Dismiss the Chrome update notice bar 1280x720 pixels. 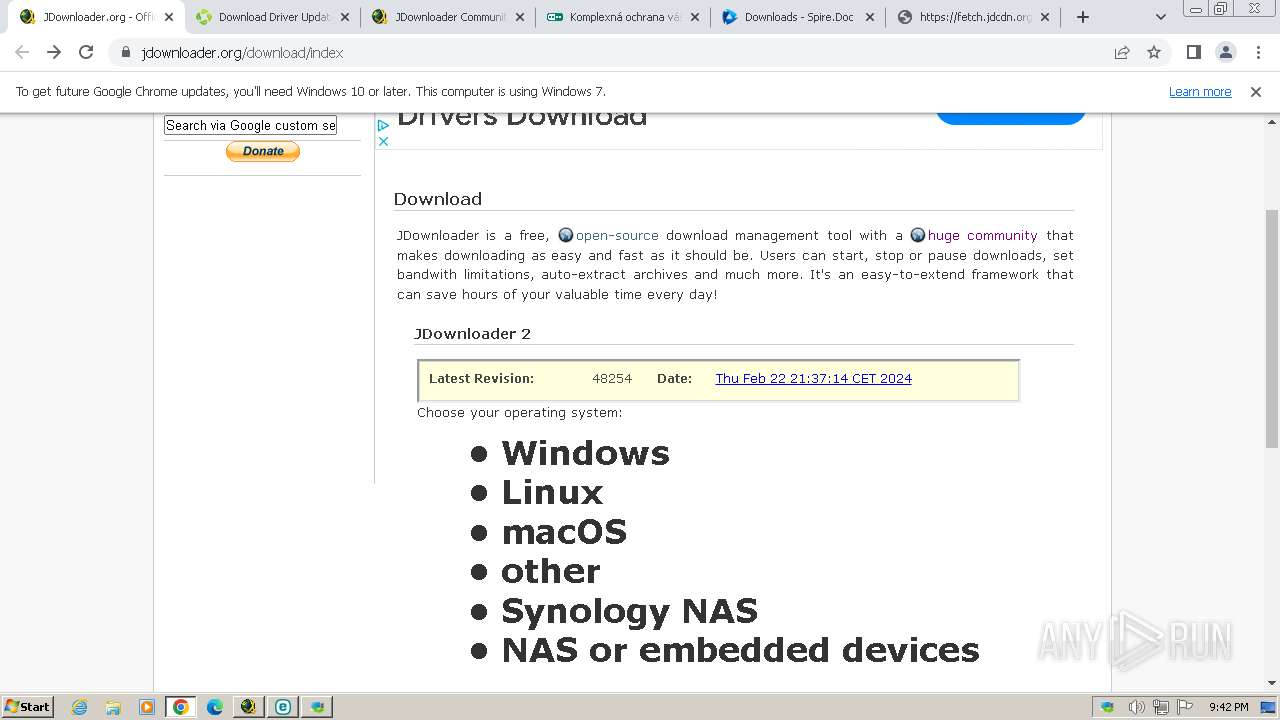pos(1256,91)
